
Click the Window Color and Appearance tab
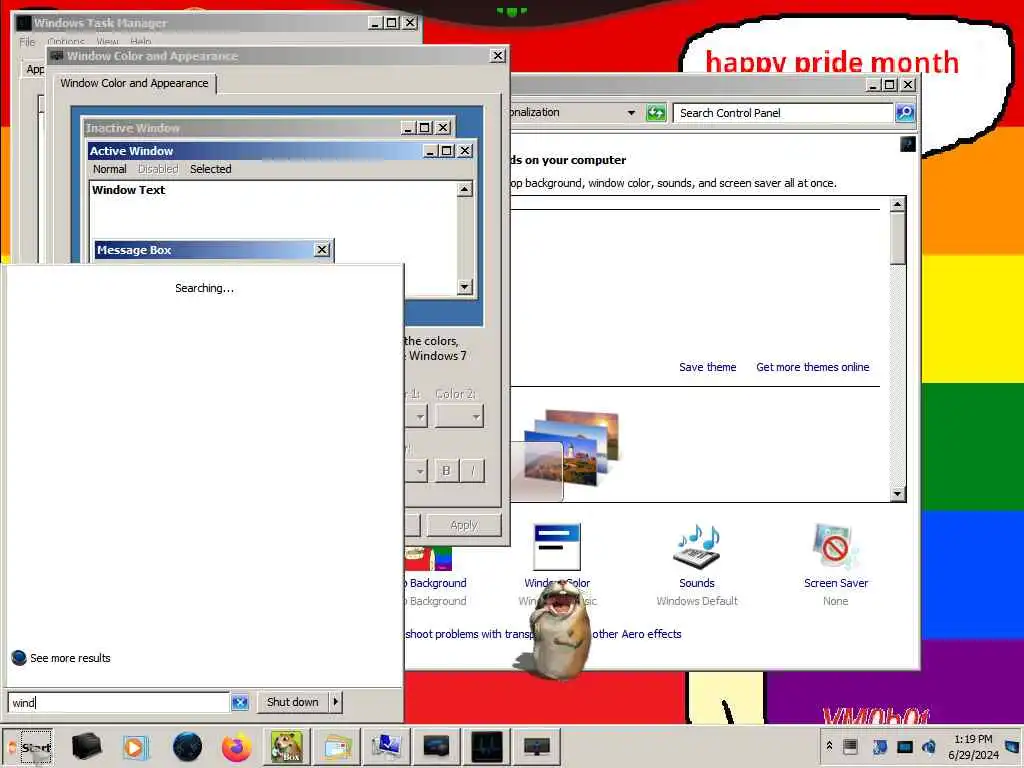(134, 83)
